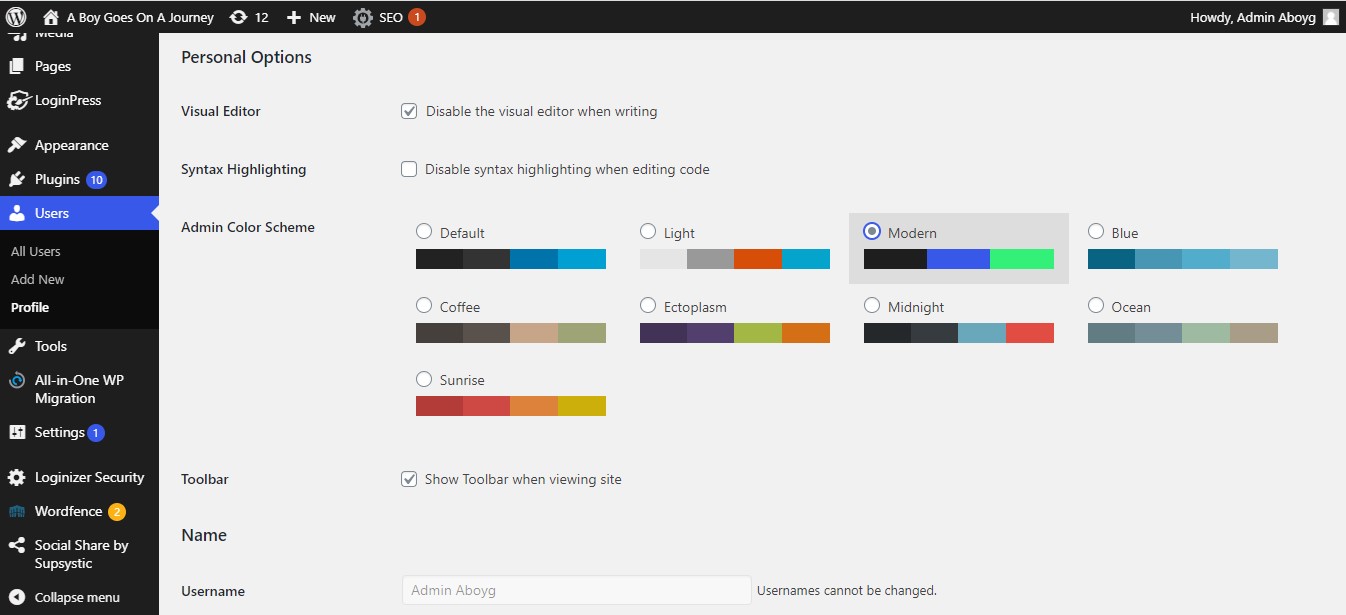1346x615 pixels.
Task: Toggle Show Toolbar when viewing site
Action: [409, 479]
